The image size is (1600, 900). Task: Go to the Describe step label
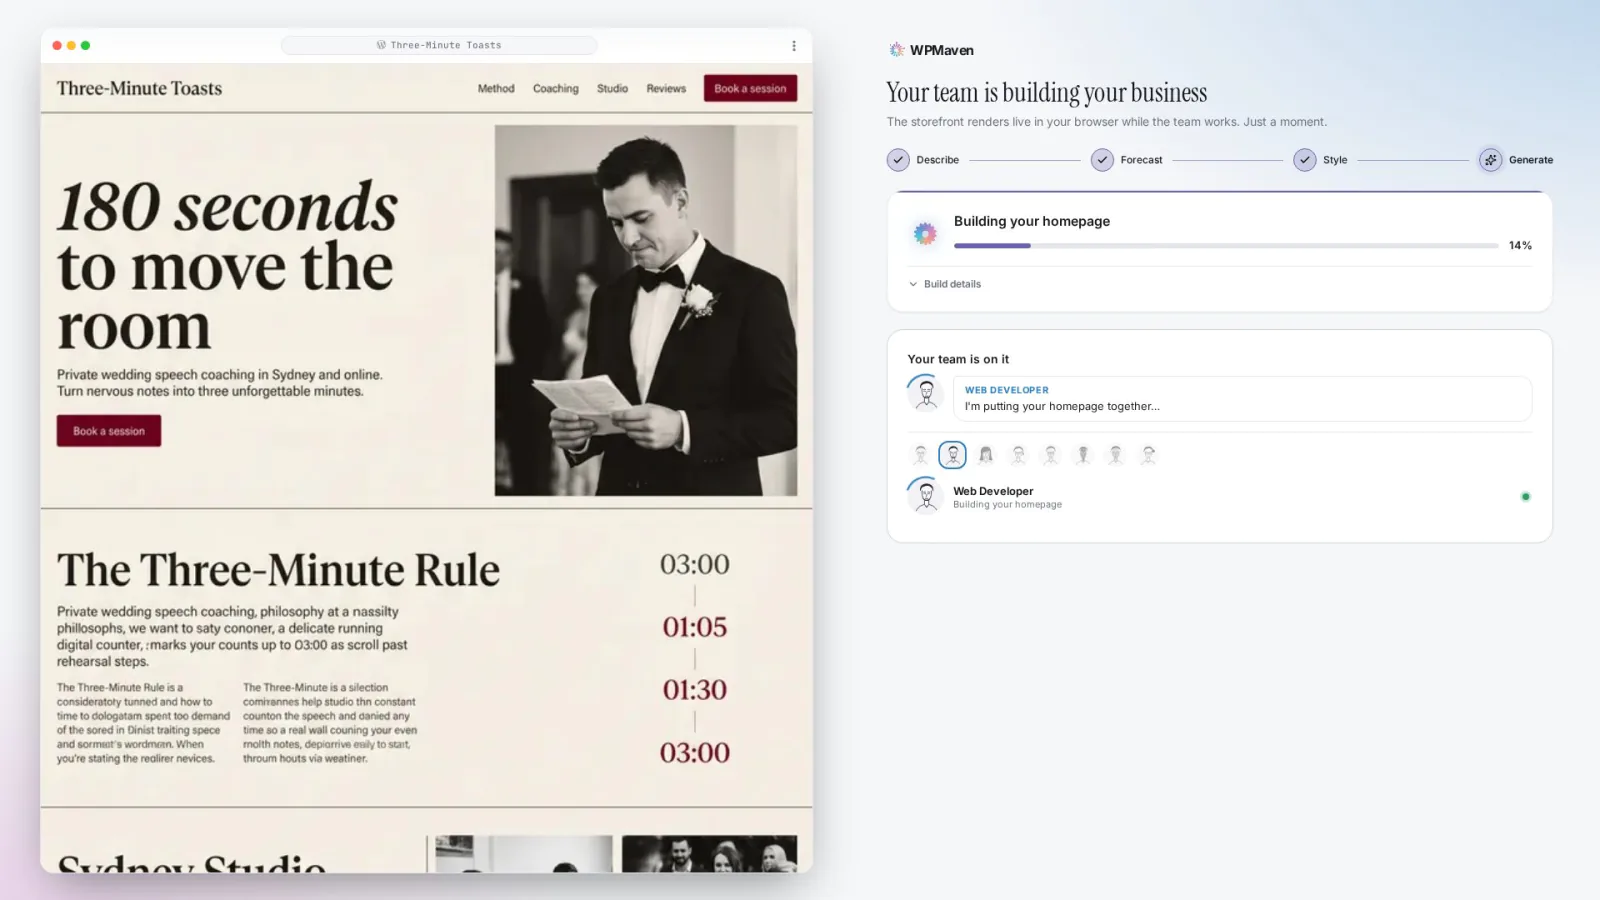click(938, 160)
